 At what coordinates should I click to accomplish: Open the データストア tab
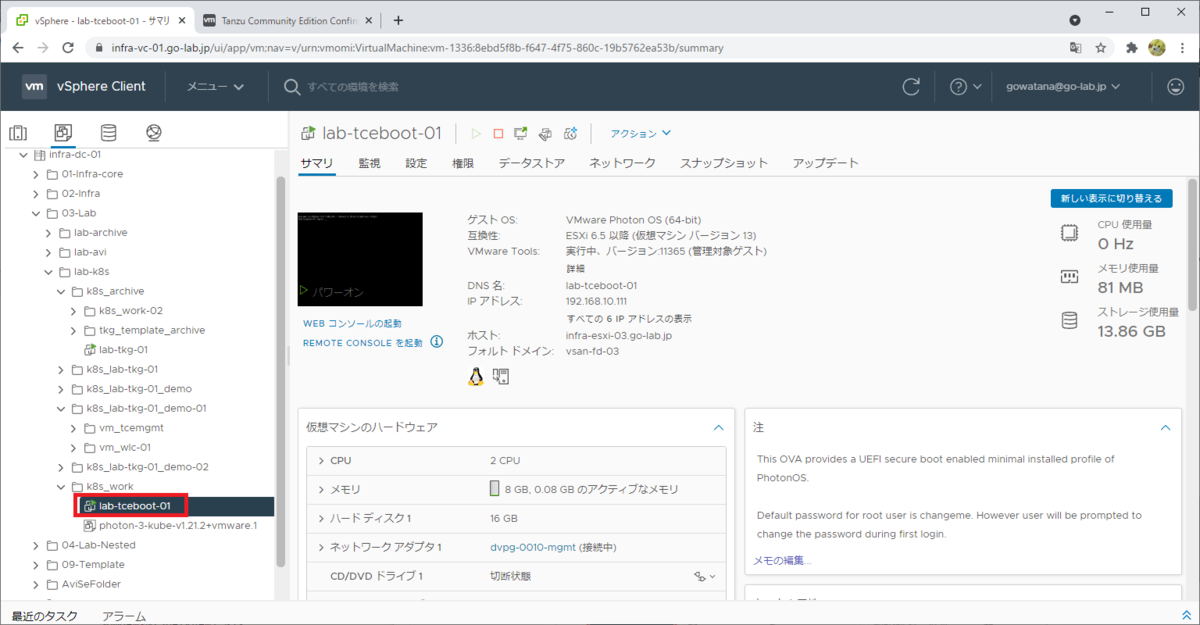tap(532, 163)
